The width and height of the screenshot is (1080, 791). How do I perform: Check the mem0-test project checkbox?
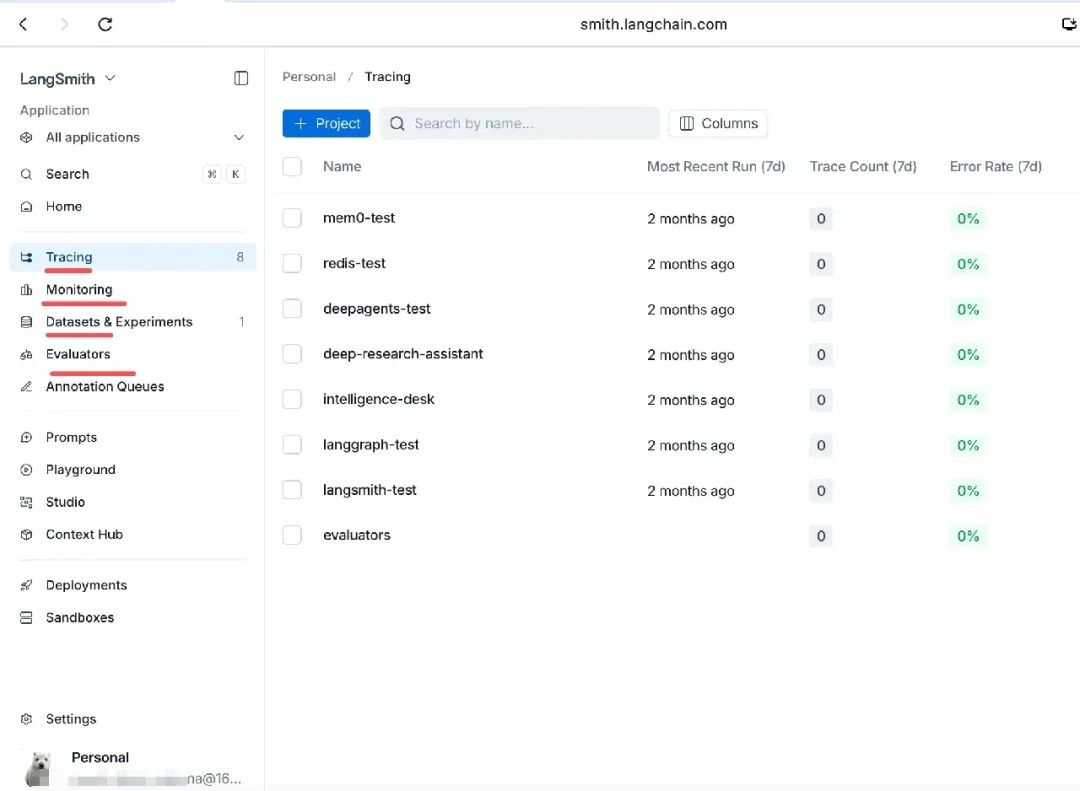(292, 218)
